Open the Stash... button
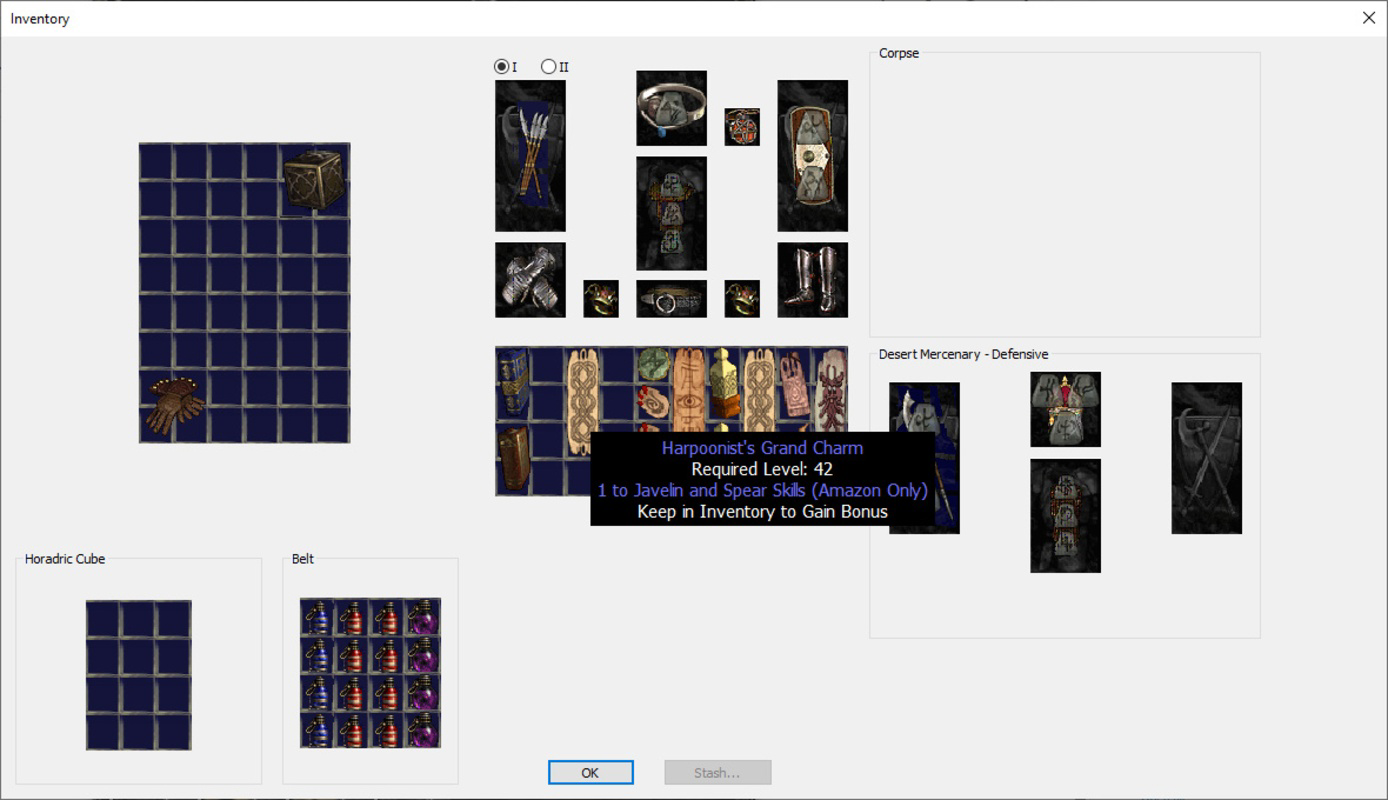 click(718, 772)
